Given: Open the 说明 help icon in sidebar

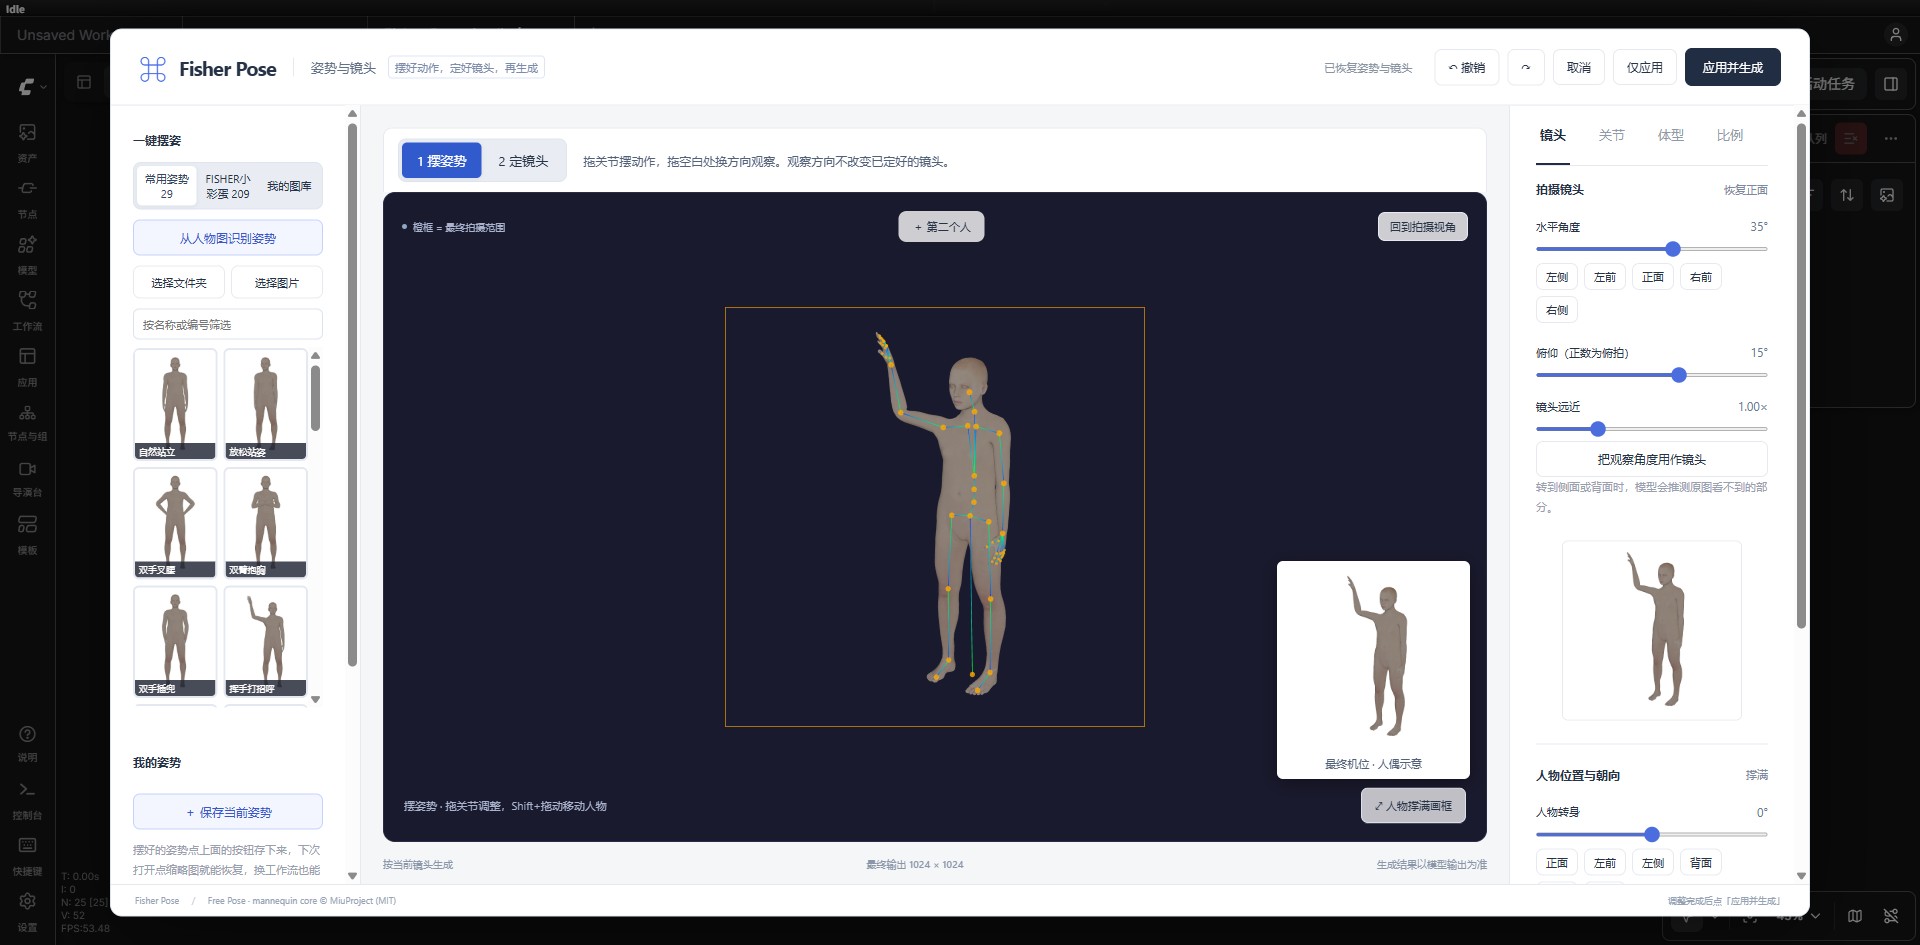Looking at the screenshot, I should 27,743.
